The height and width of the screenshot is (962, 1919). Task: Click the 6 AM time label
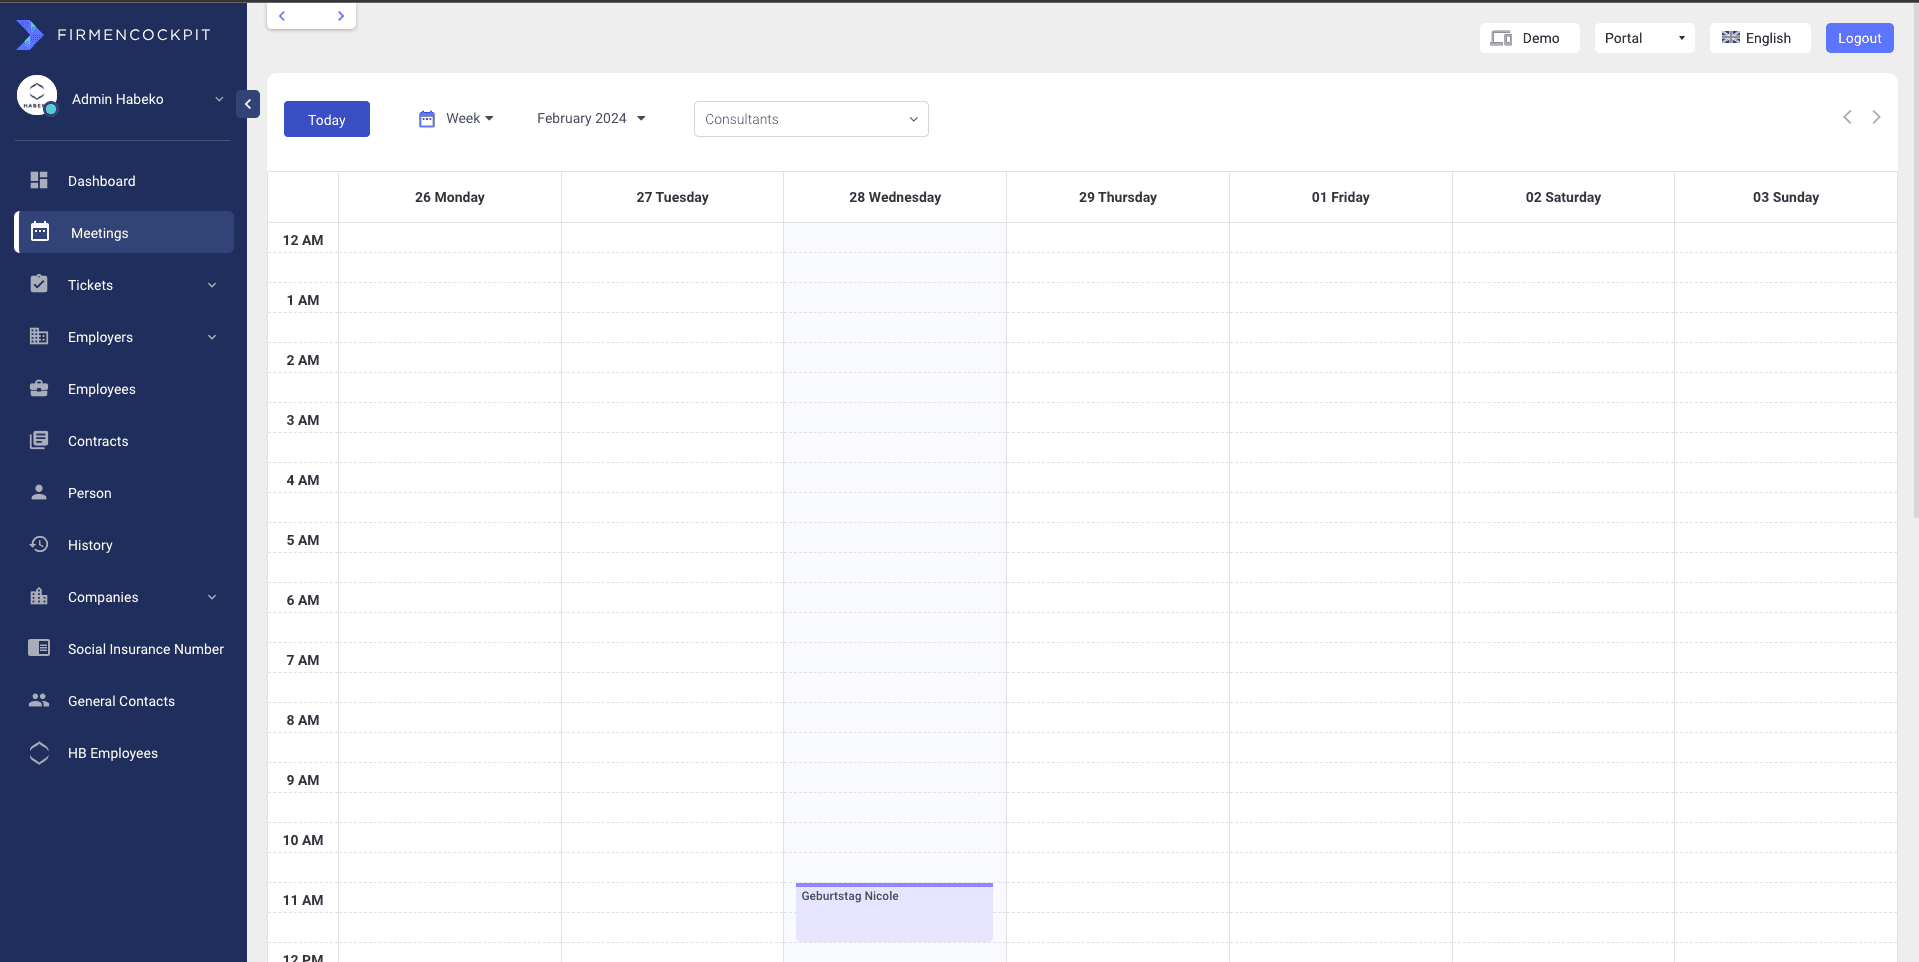click(x=303, y=600)
